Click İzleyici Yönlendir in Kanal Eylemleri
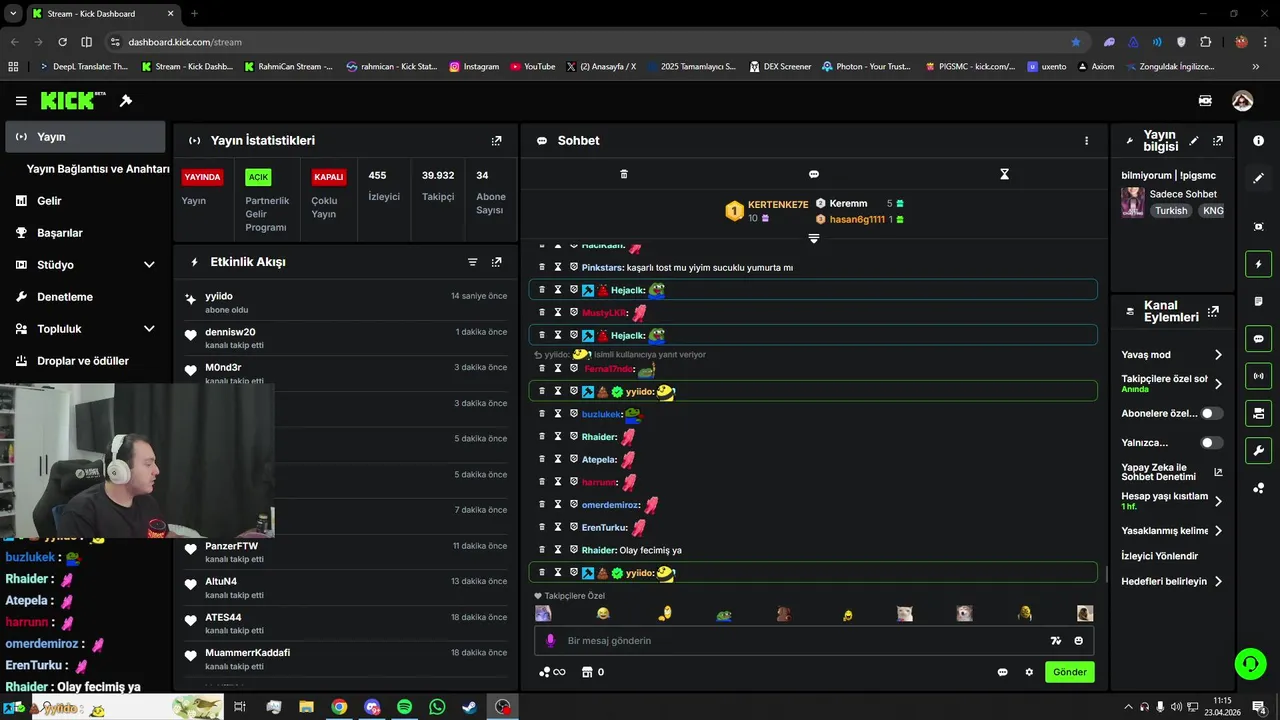 [1160, 556]
